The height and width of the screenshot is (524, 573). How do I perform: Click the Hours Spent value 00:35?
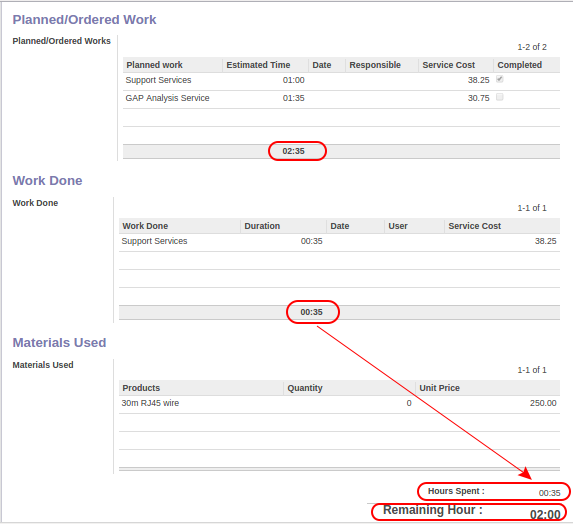point(549,493)
